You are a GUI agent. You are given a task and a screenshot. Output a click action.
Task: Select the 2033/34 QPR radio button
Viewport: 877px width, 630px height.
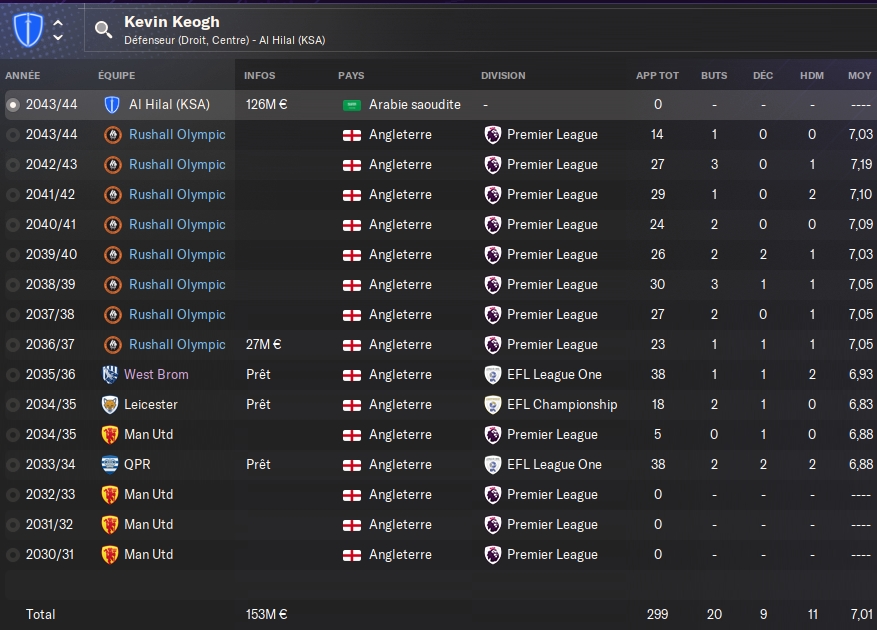click(x=12, y=464)
